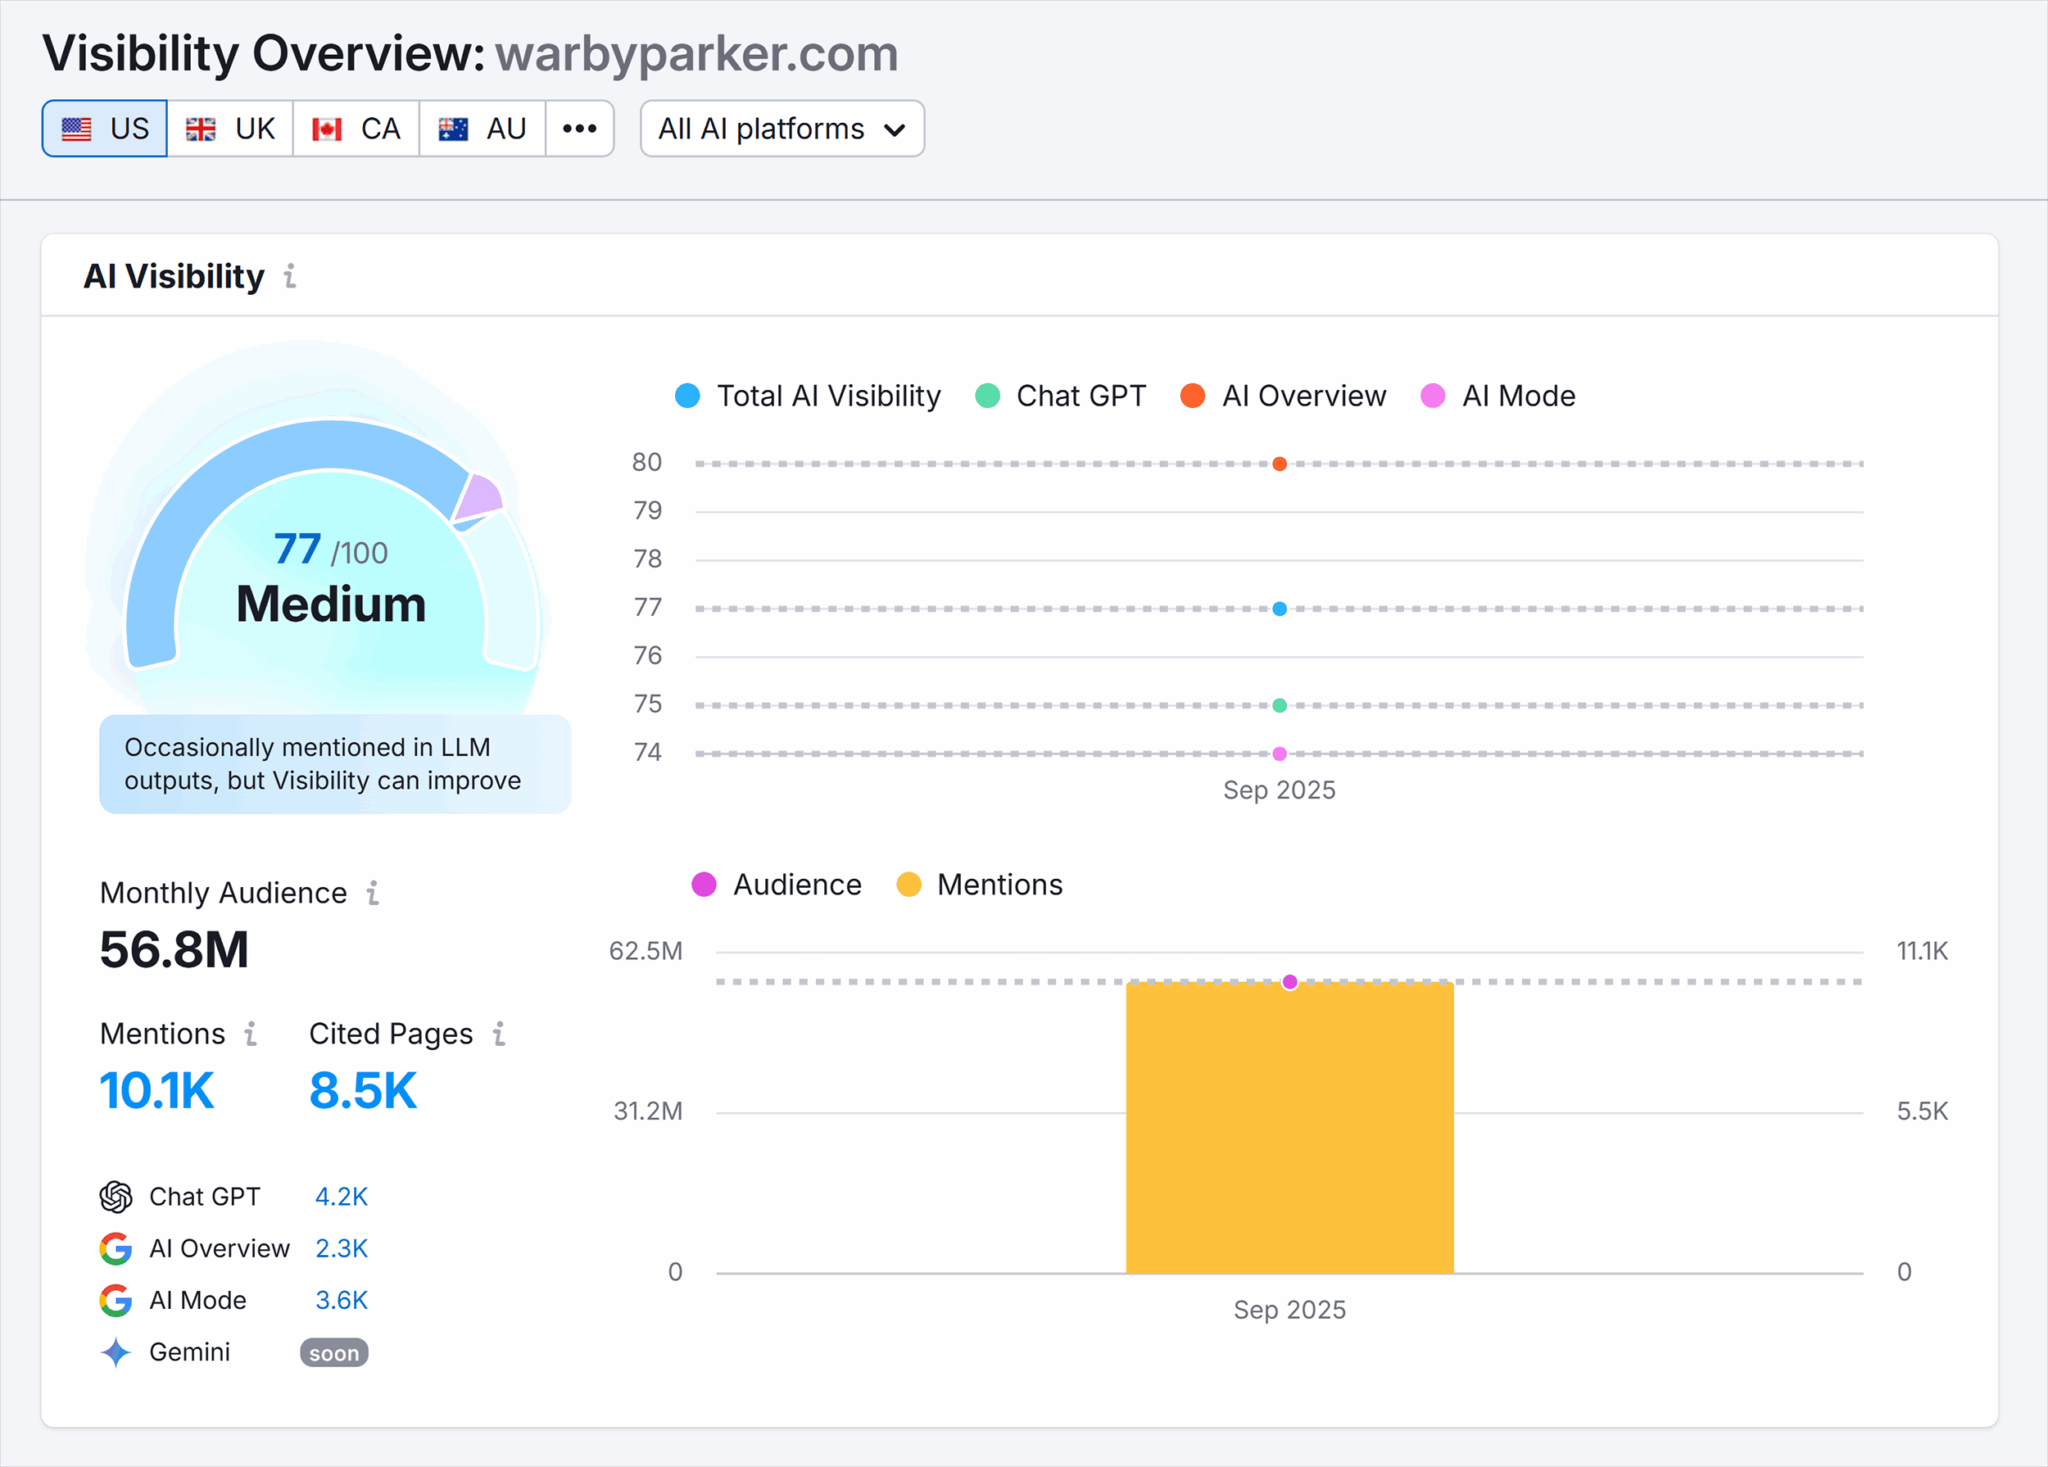This screenshot has width=2048, height=1467.
Task: Switch to the AU country tab
Action: coord(482,129)
